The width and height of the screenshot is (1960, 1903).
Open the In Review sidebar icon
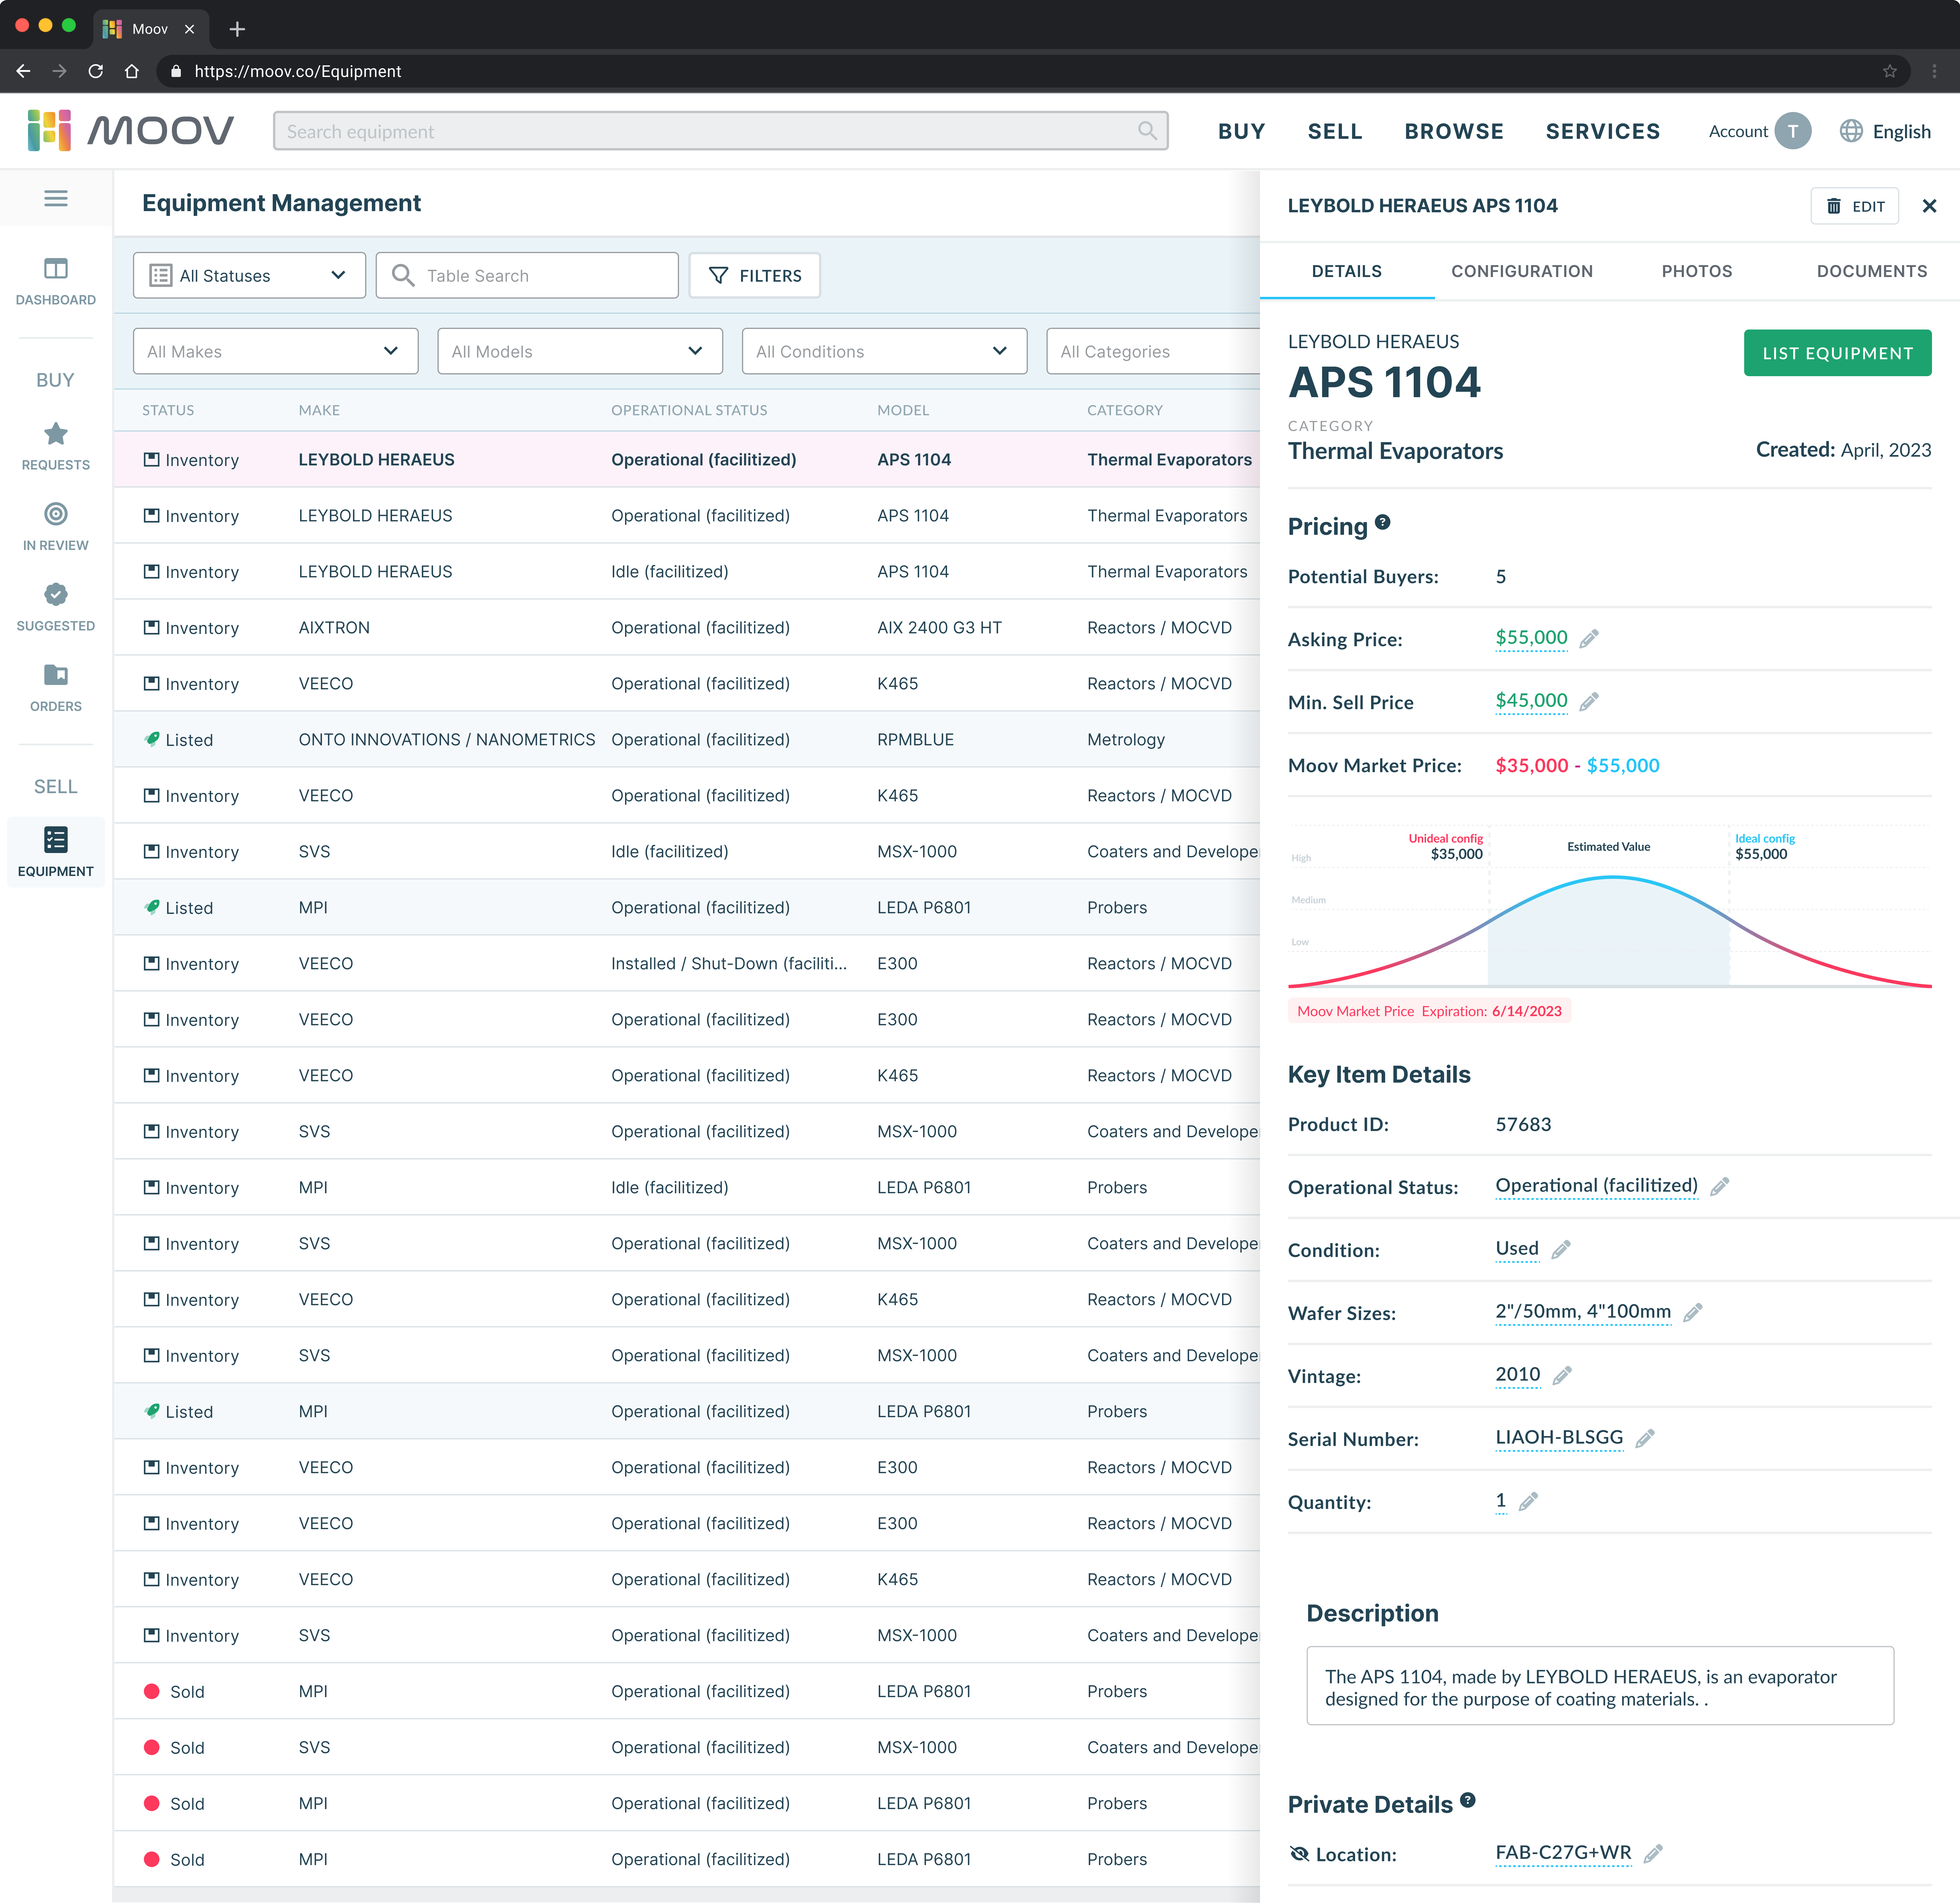click(x=56, y=514)
